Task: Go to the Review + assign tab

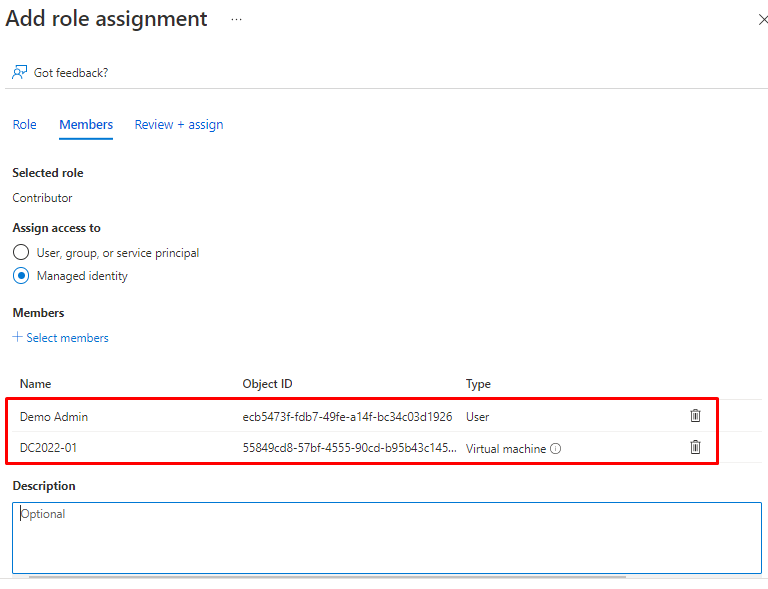Action: tap(179, 125)
